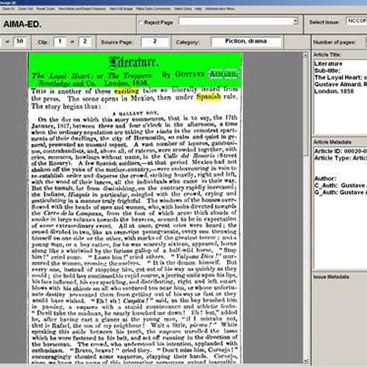Open the Select Issue combo box

[x=357, y=22]
